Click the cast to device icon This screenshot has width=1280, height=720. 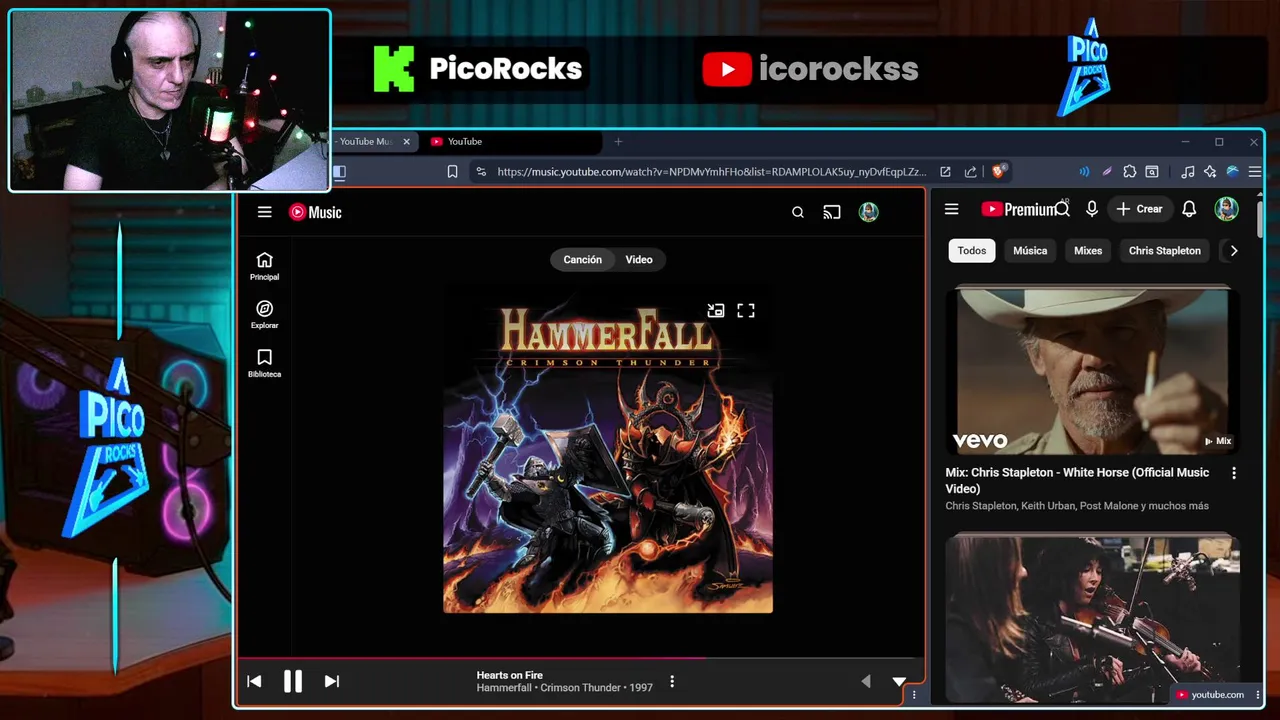click(x=832, y=212)
